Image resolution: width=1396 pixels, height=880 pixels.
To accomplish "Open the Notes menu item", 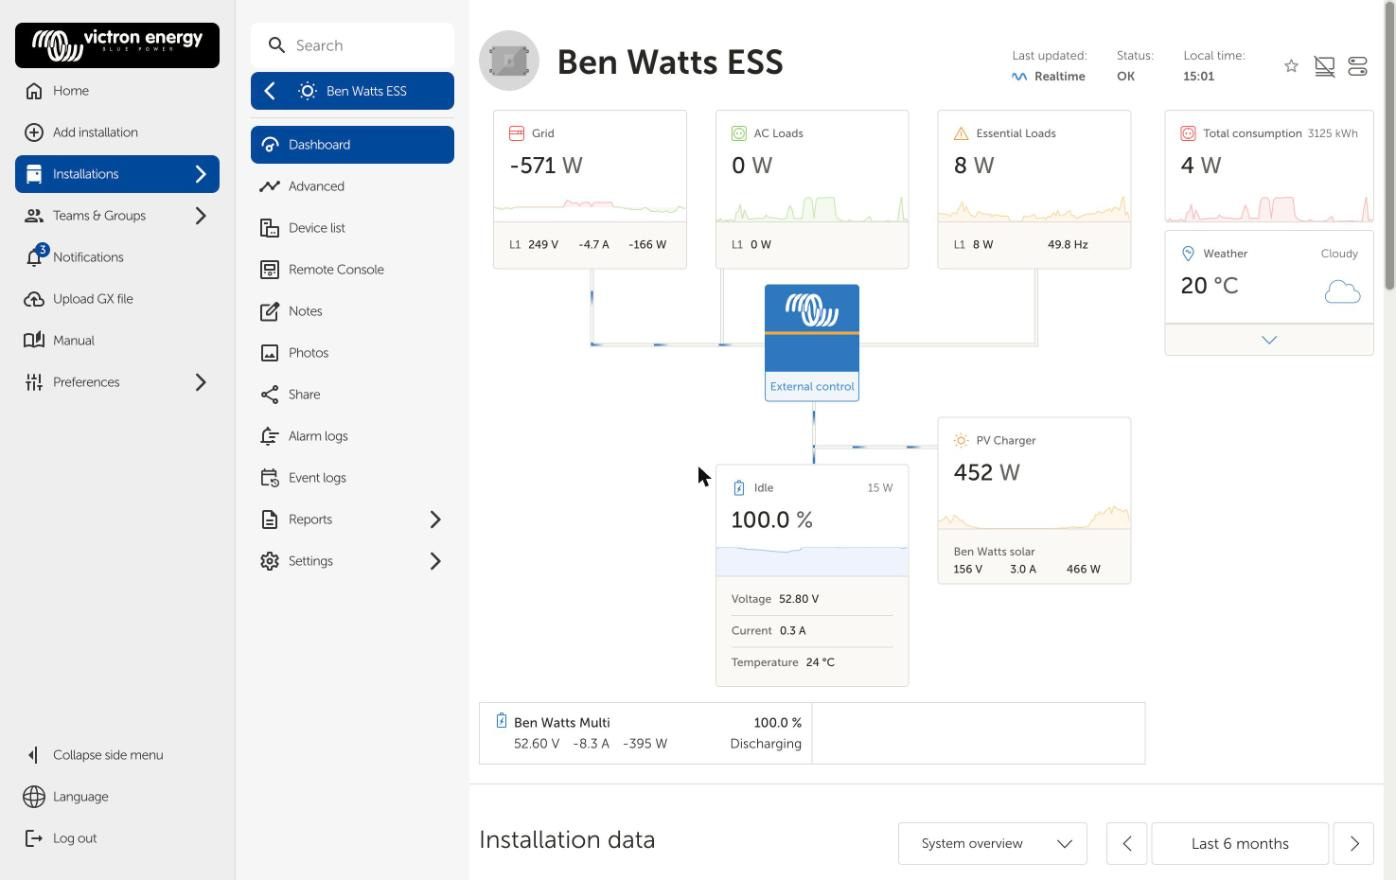I will tap(352, 311).
